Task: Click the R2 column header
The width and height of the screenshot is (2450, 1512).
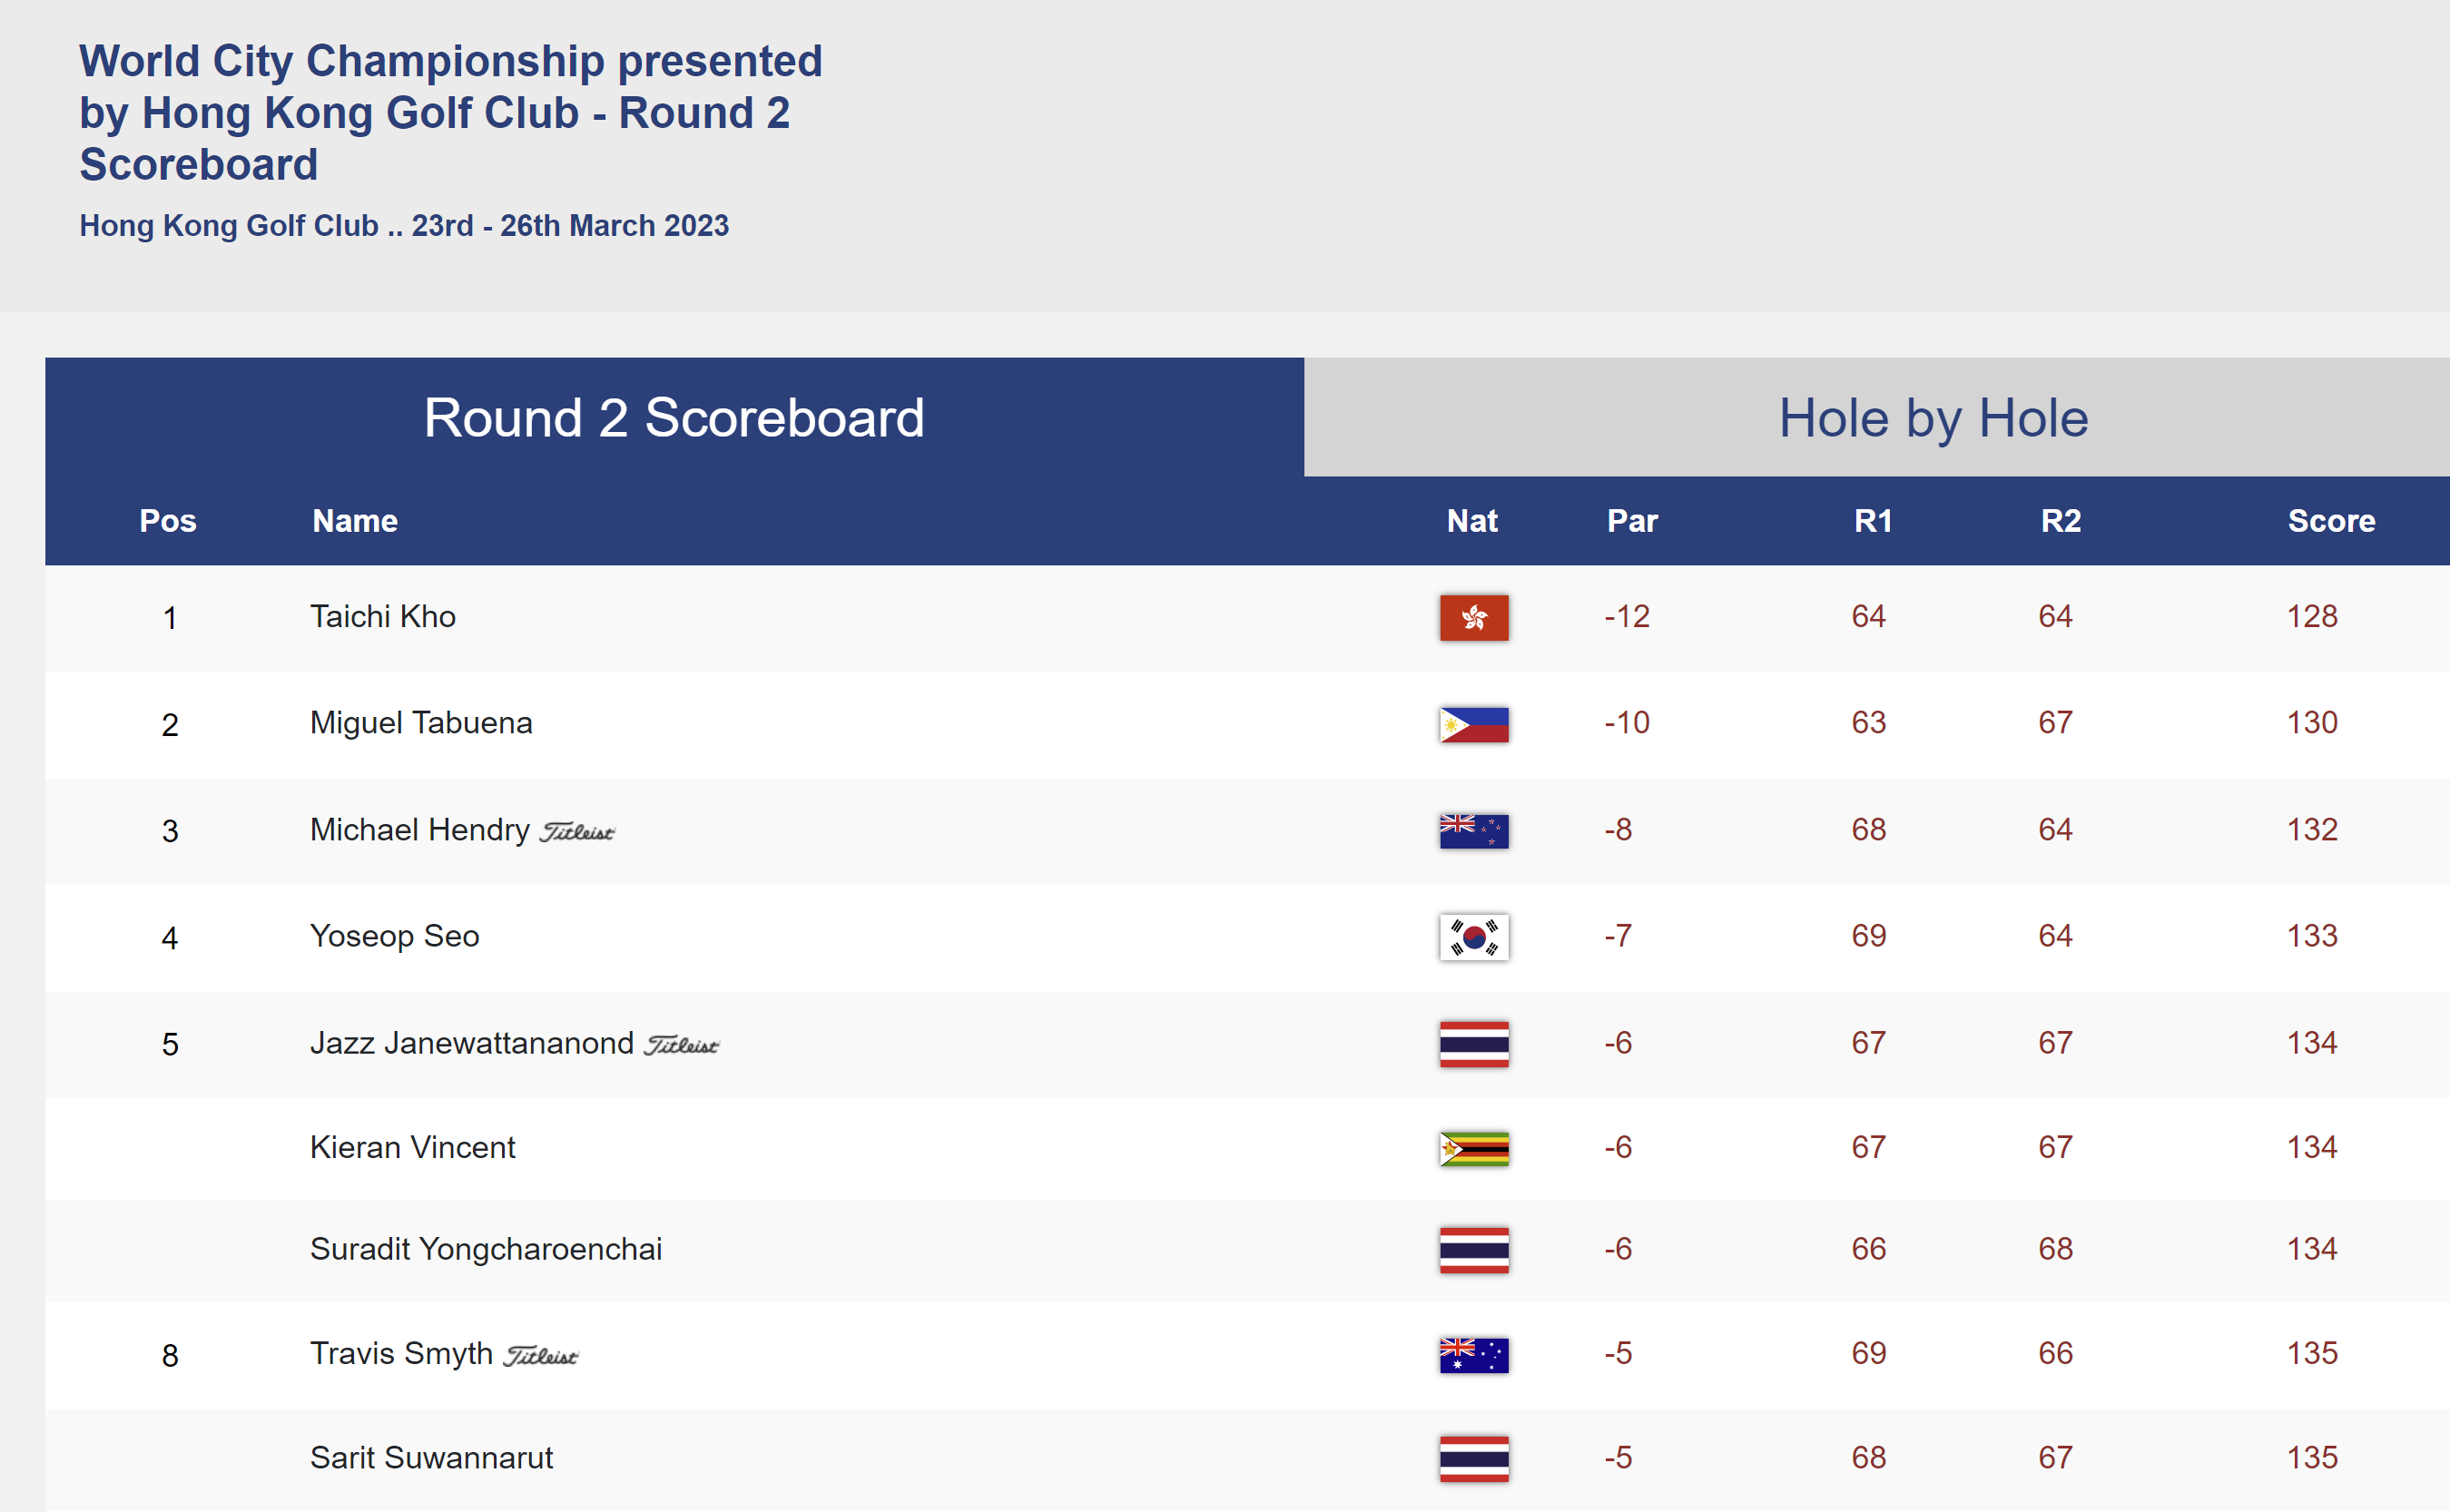Action: point(2060,521)
